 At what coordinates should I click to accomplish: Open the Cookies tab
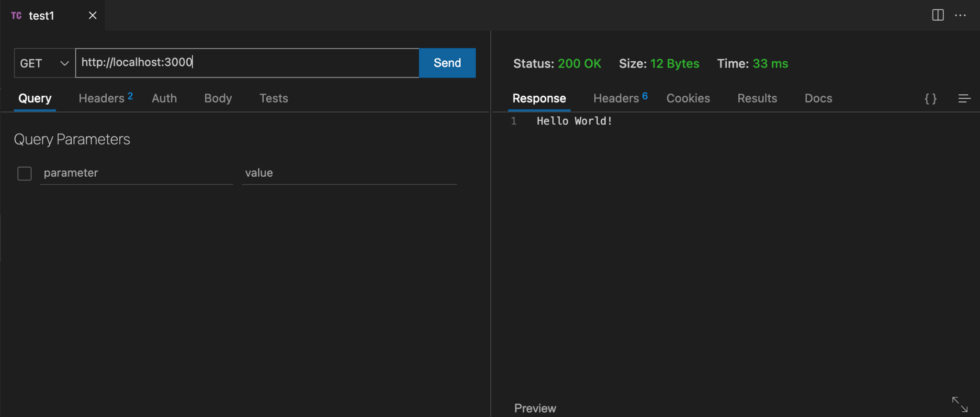(x=688, y=98)
